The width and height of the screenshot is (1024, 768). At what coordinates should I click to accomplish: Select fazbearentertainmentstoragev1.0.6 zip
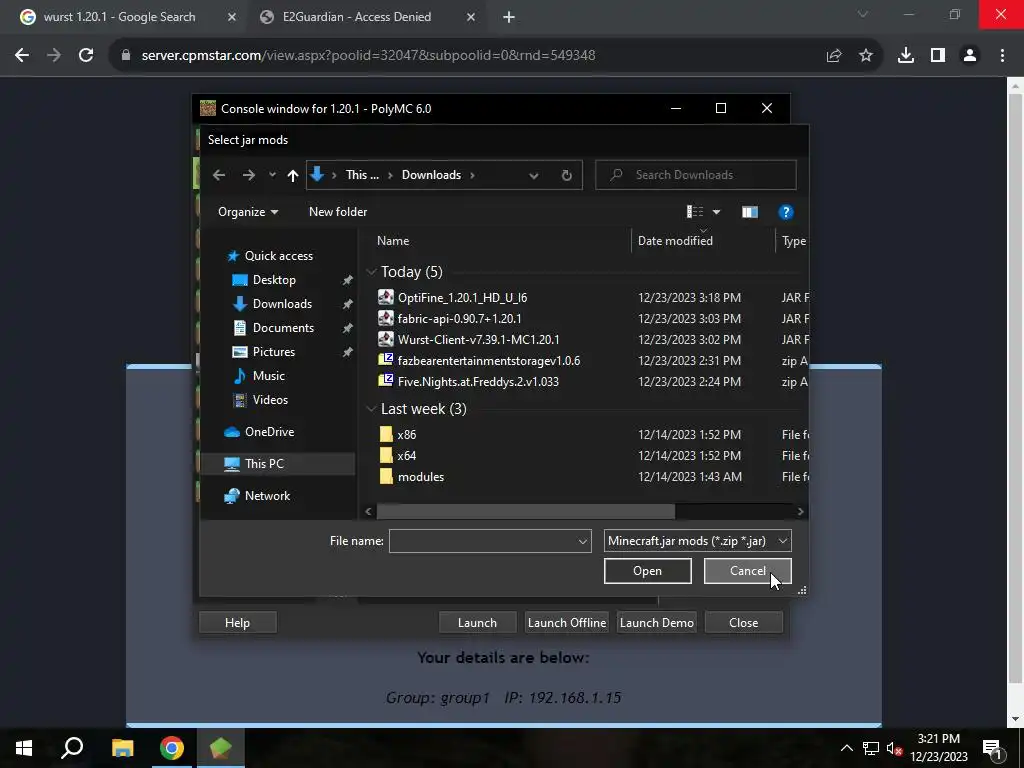click(x=488, y=360)
